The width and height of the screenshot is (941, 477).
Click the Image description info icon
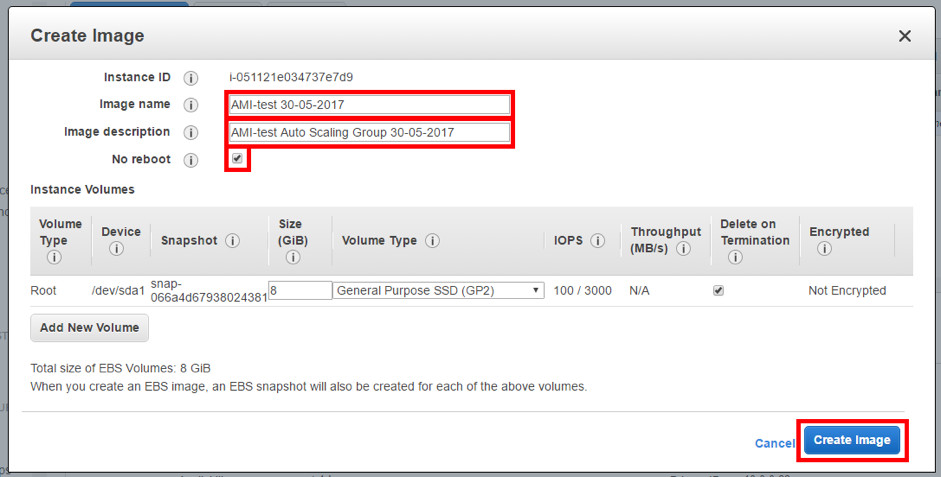click(191, 132)
